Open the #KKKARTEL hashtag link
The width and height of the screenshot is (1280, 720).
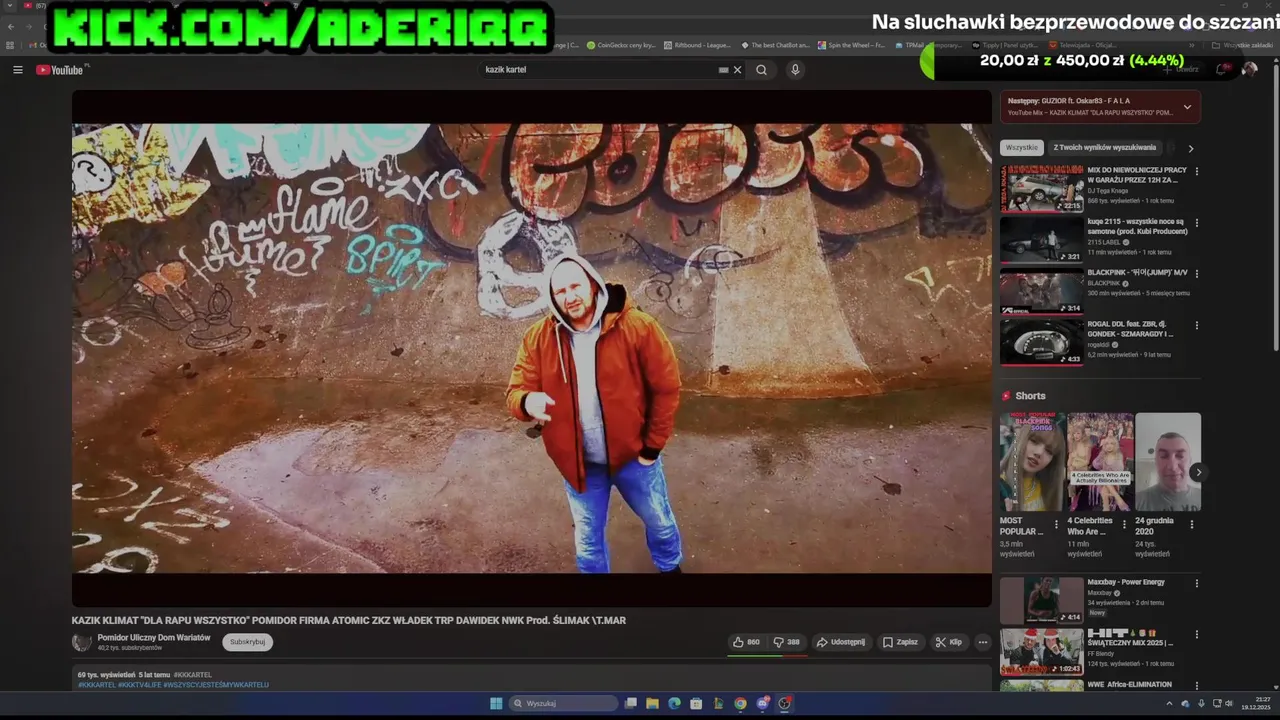click(x=193, y=675)
